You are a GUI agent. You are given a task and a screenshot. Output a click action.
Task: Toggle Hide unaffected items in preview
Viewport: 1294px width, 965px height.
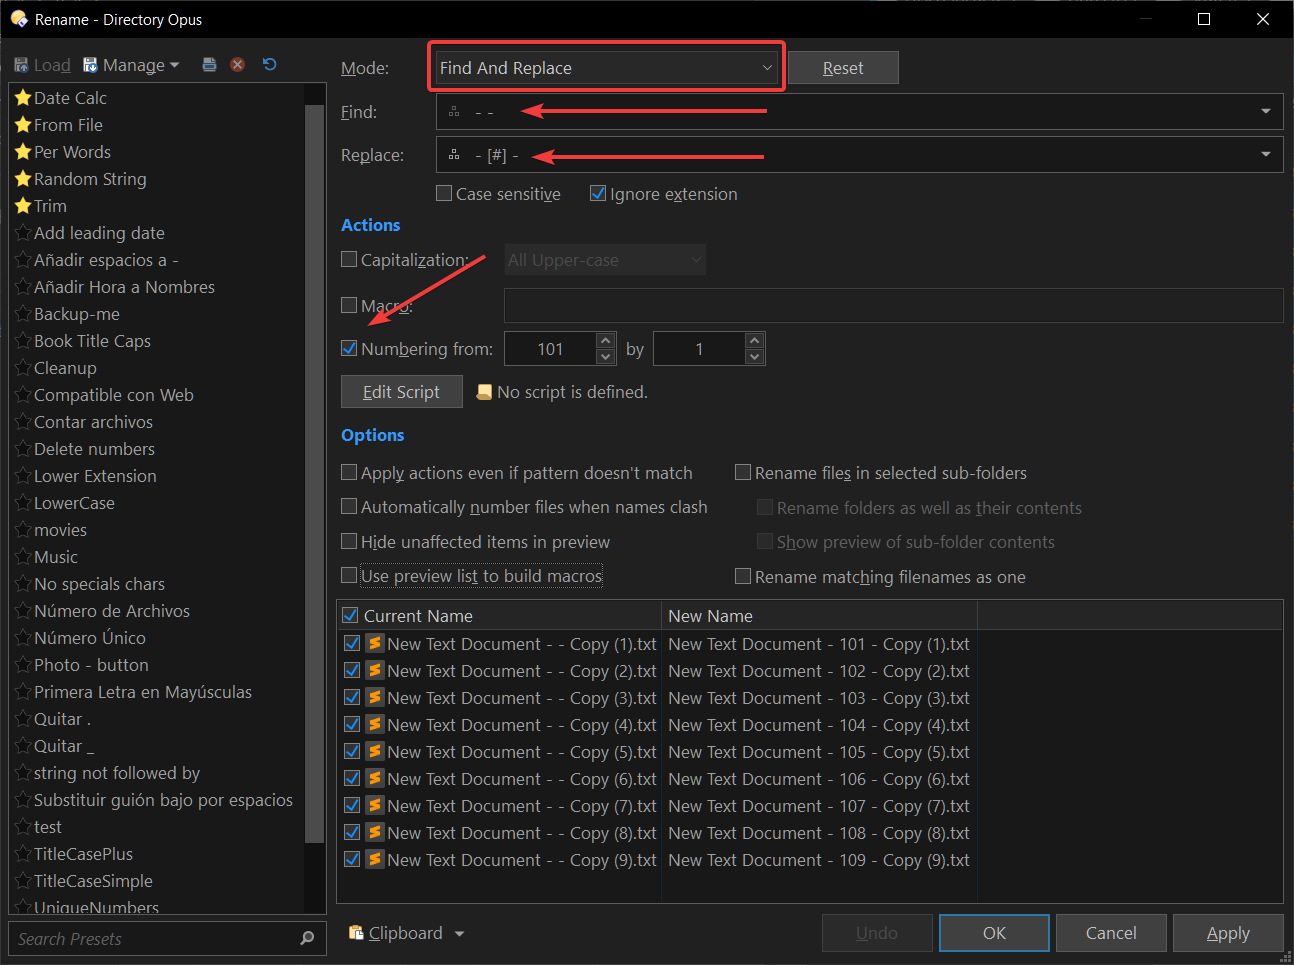[349, 542]
